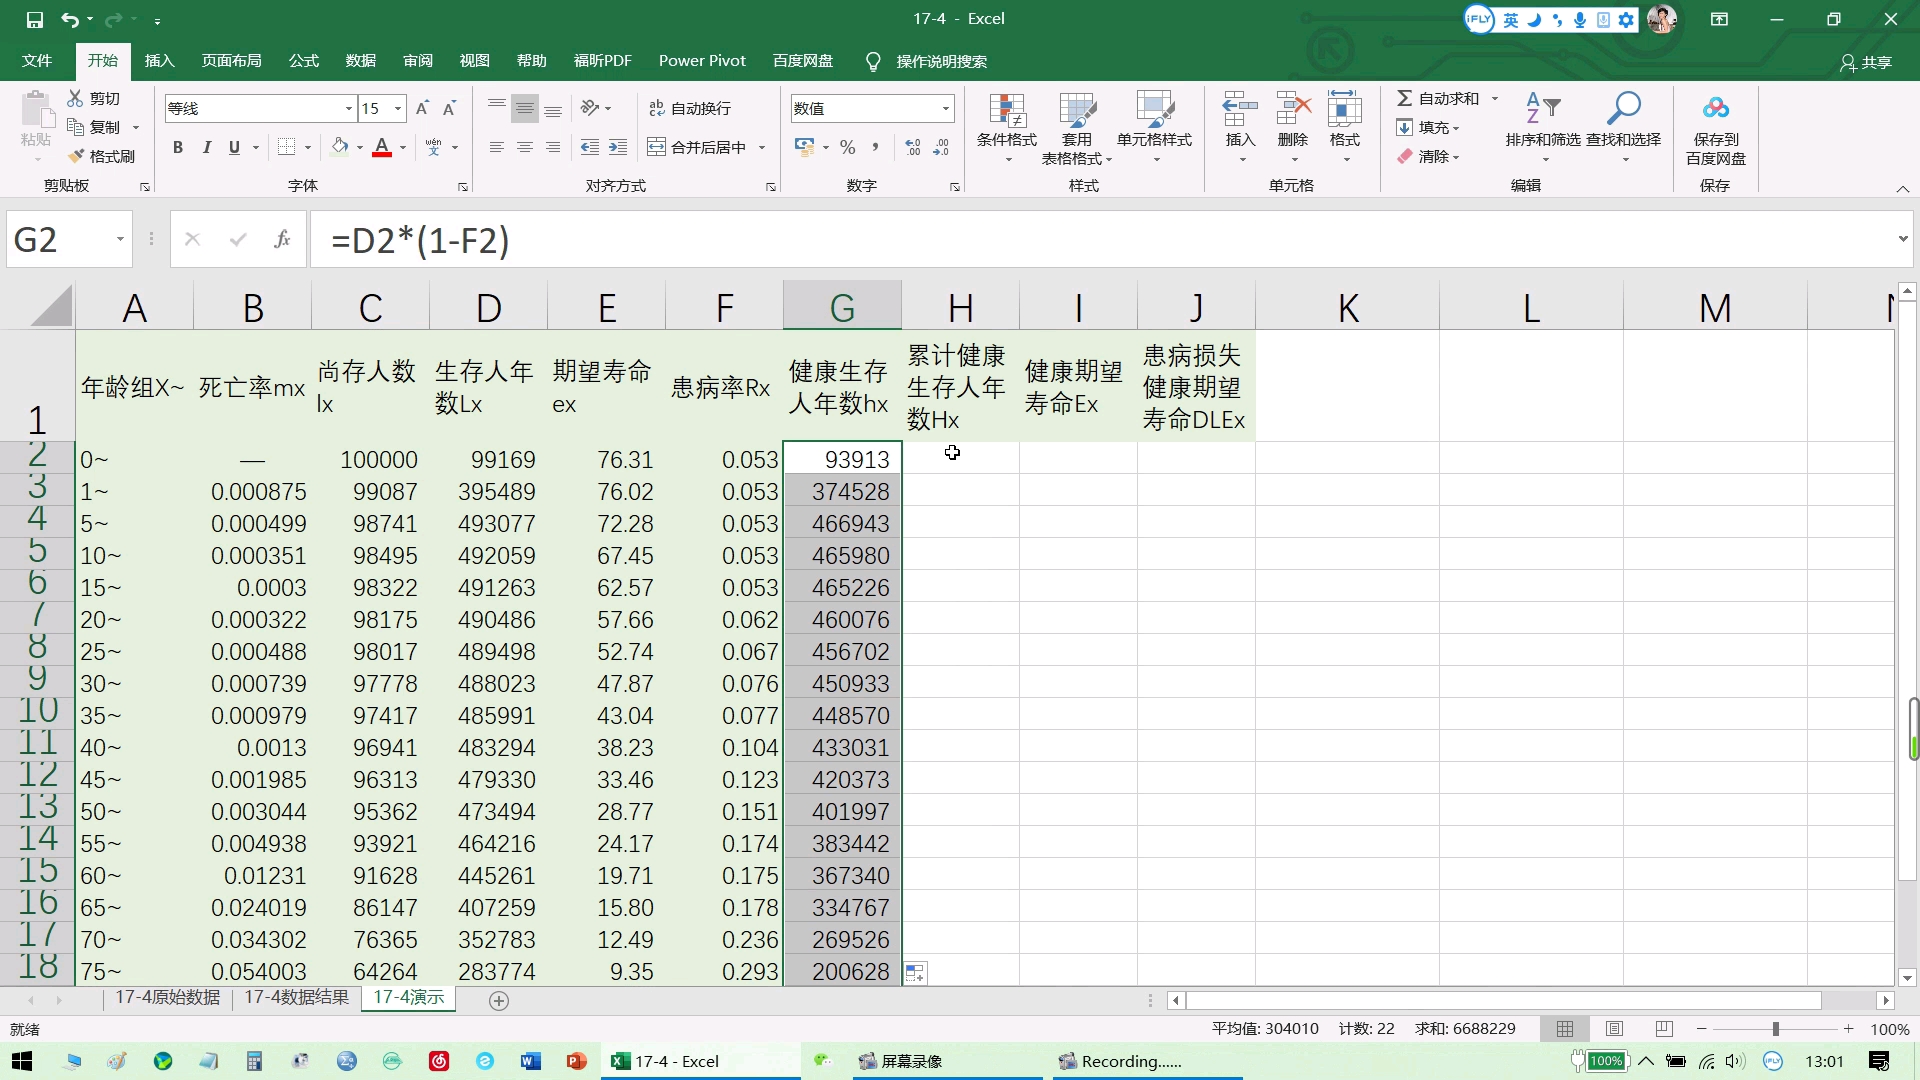1920x1080 pixels.
Task: Click the percent style icon
Action: 847,147
